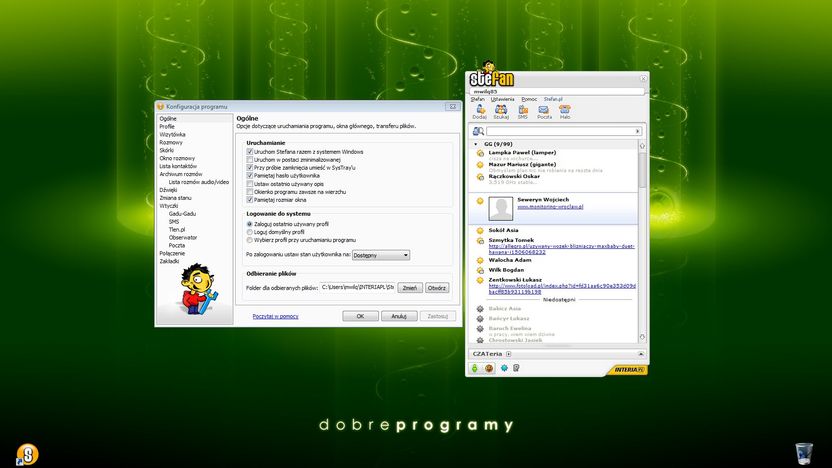Open SMS from the Stefan toolbar
Screen dimensions: 832x468
point(523,110)
